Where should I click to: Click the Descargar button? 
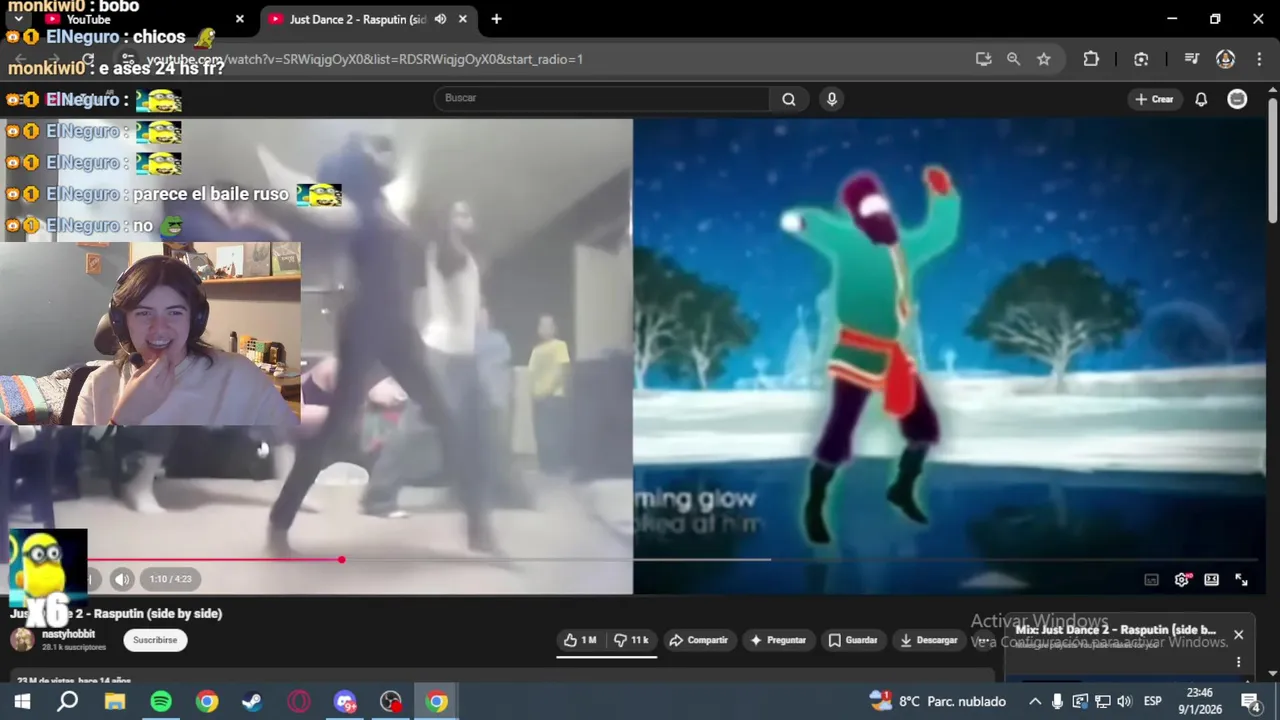coord(929,640)
